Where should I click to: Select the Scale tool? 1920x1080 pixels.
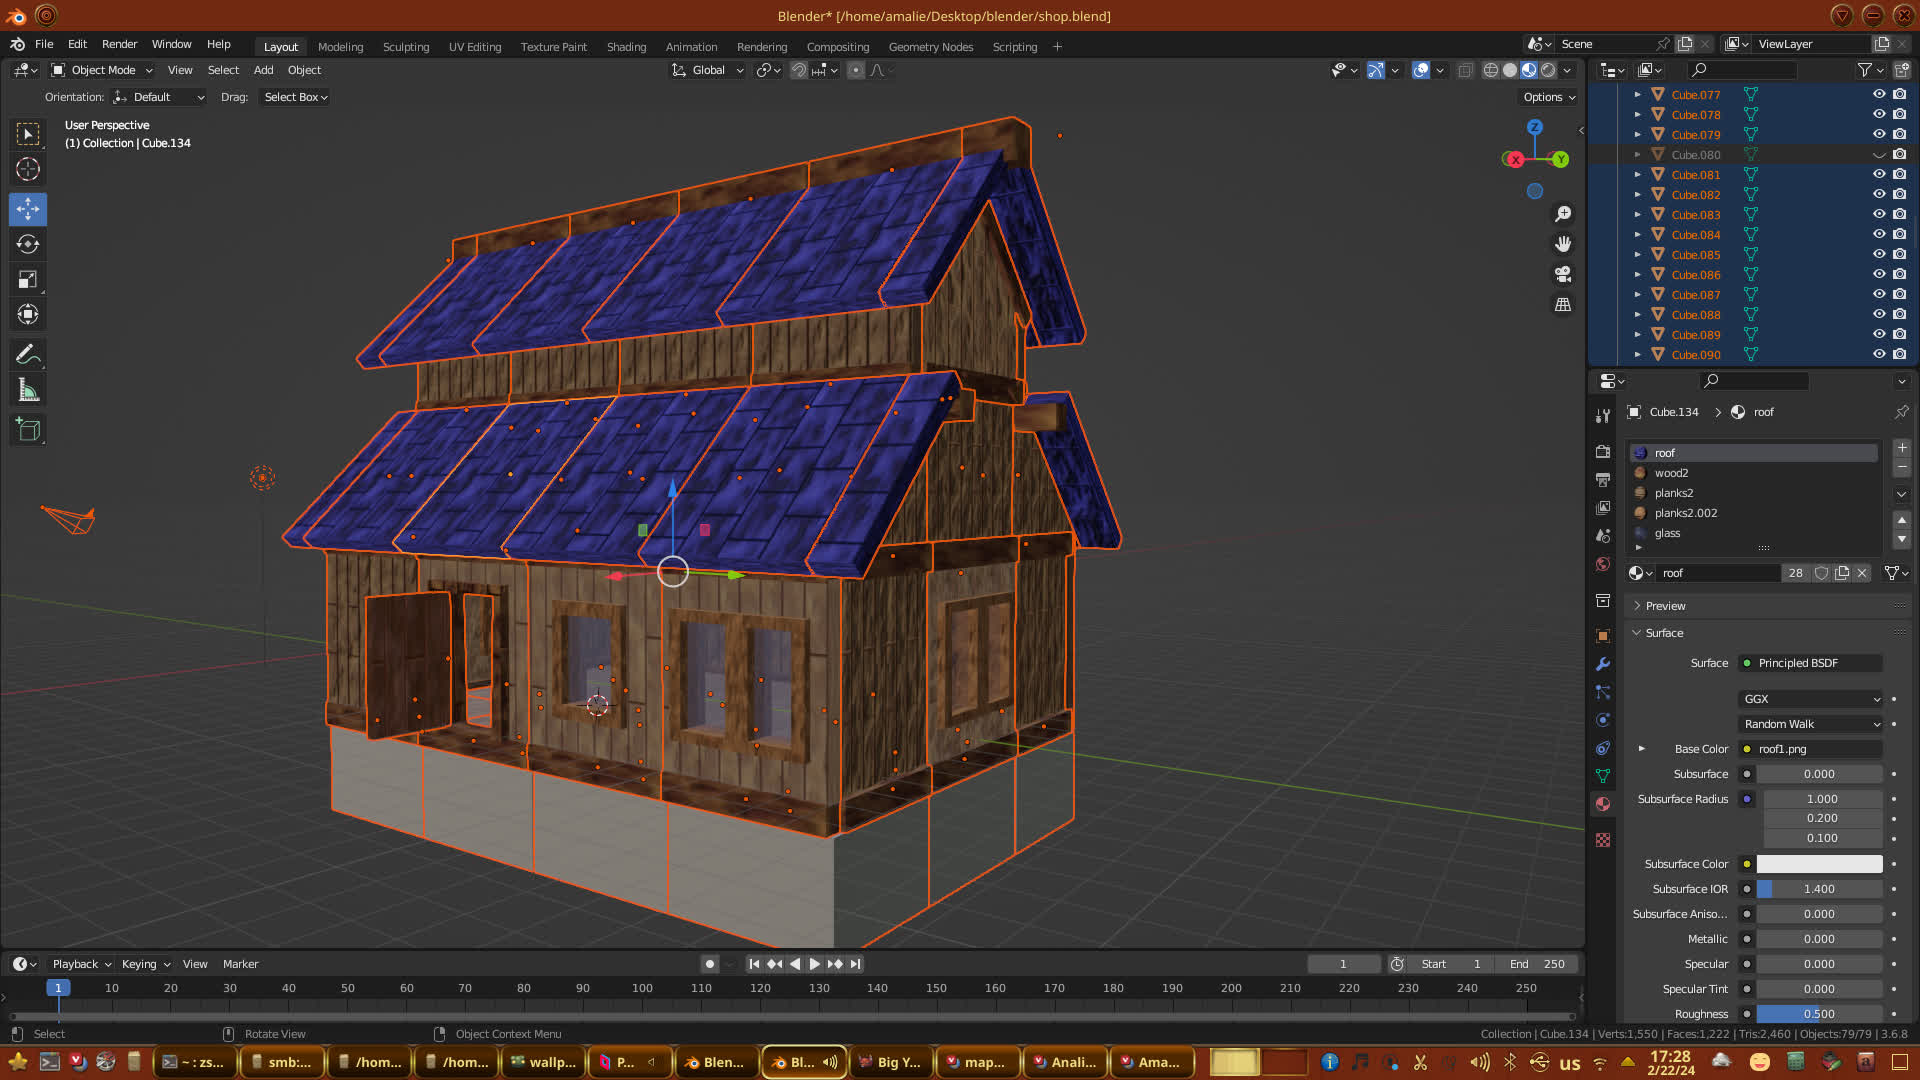coord(28,280)
